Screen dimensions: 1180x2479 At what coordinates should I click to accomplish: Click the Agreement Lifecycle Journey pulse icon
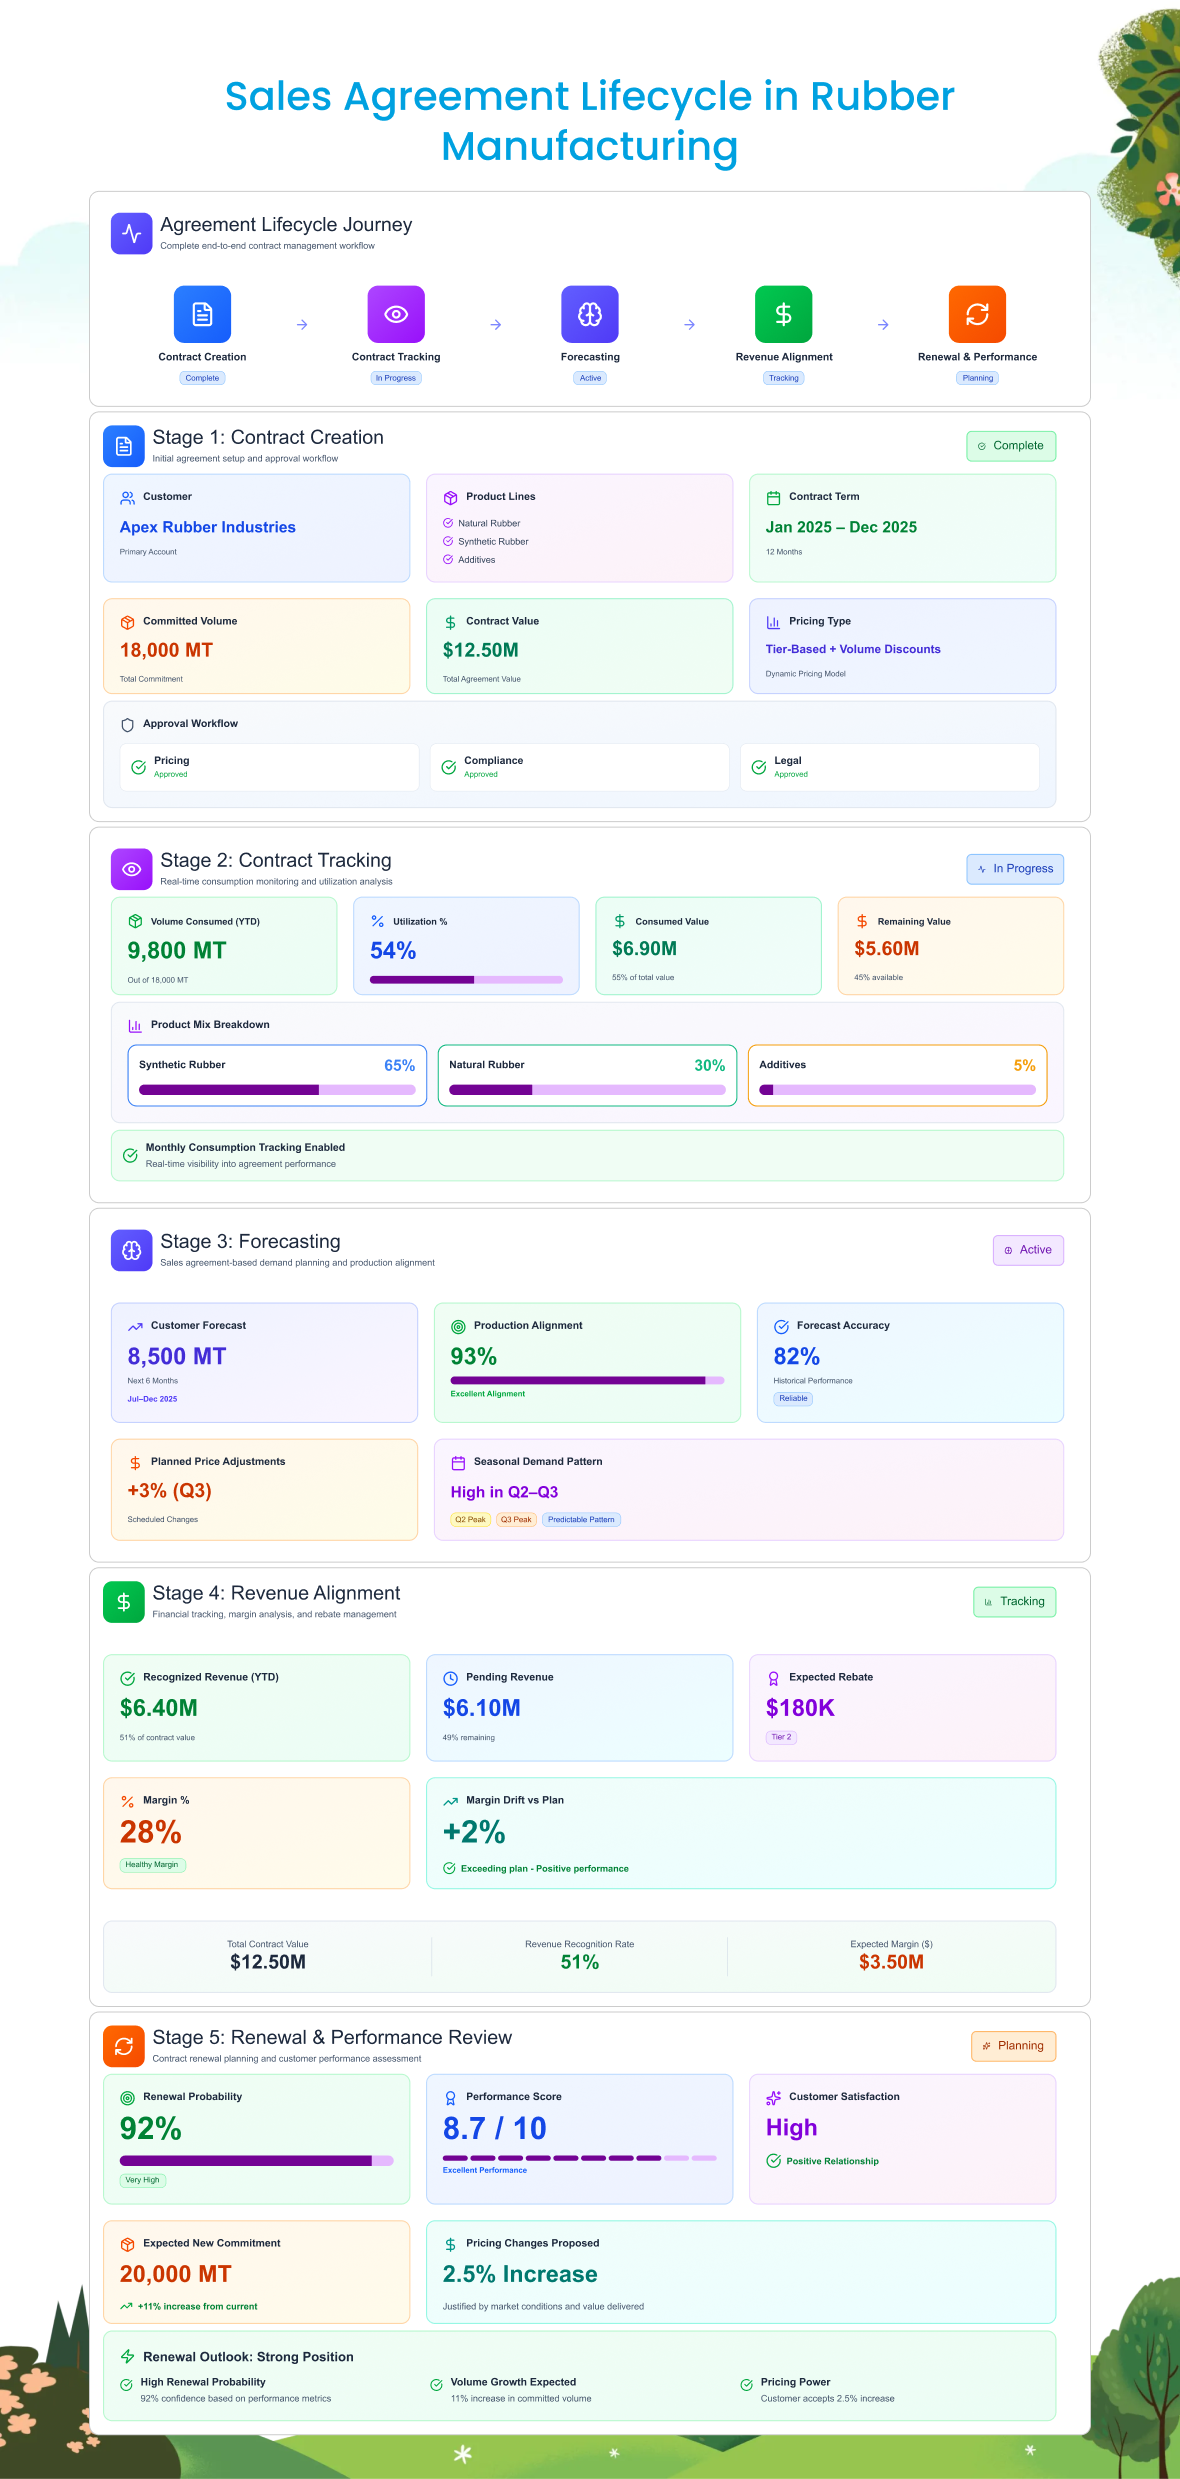131,233
